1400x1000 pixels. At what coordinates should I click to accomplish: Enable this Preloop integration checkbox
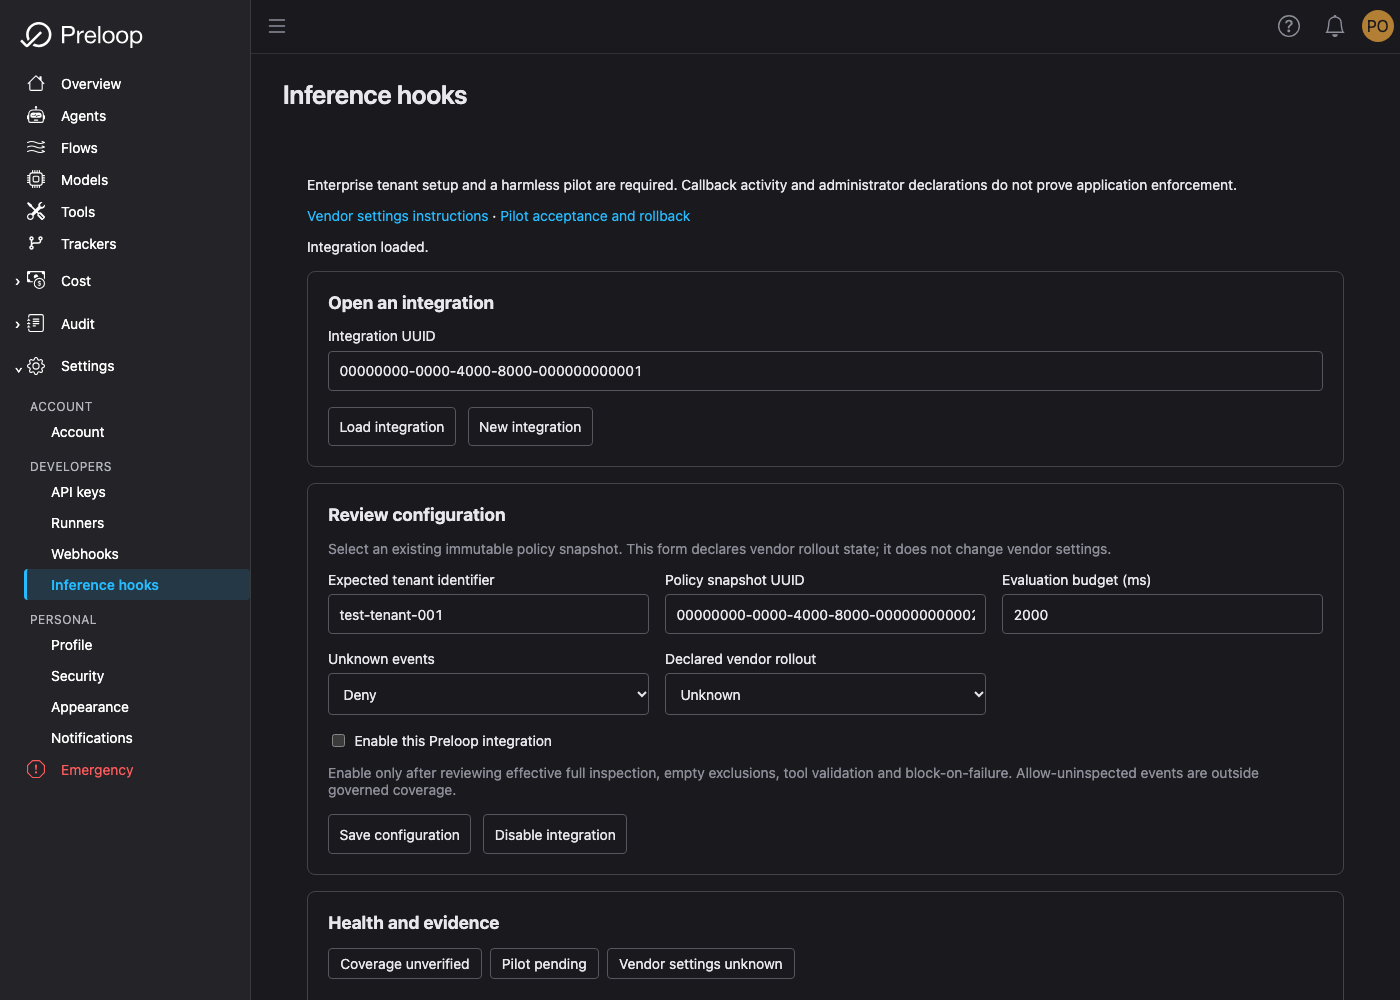(338, 741)
